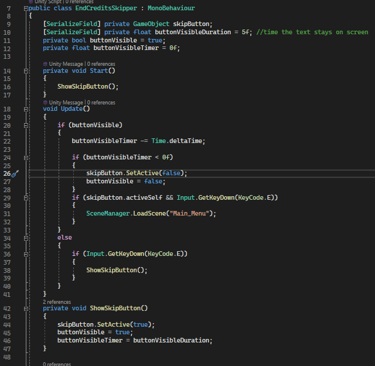Viewport: 375px width, 366px height.
Task: Click the MonoBehaviour base class name
Action: pyautogui.click(x=171, y=8)
